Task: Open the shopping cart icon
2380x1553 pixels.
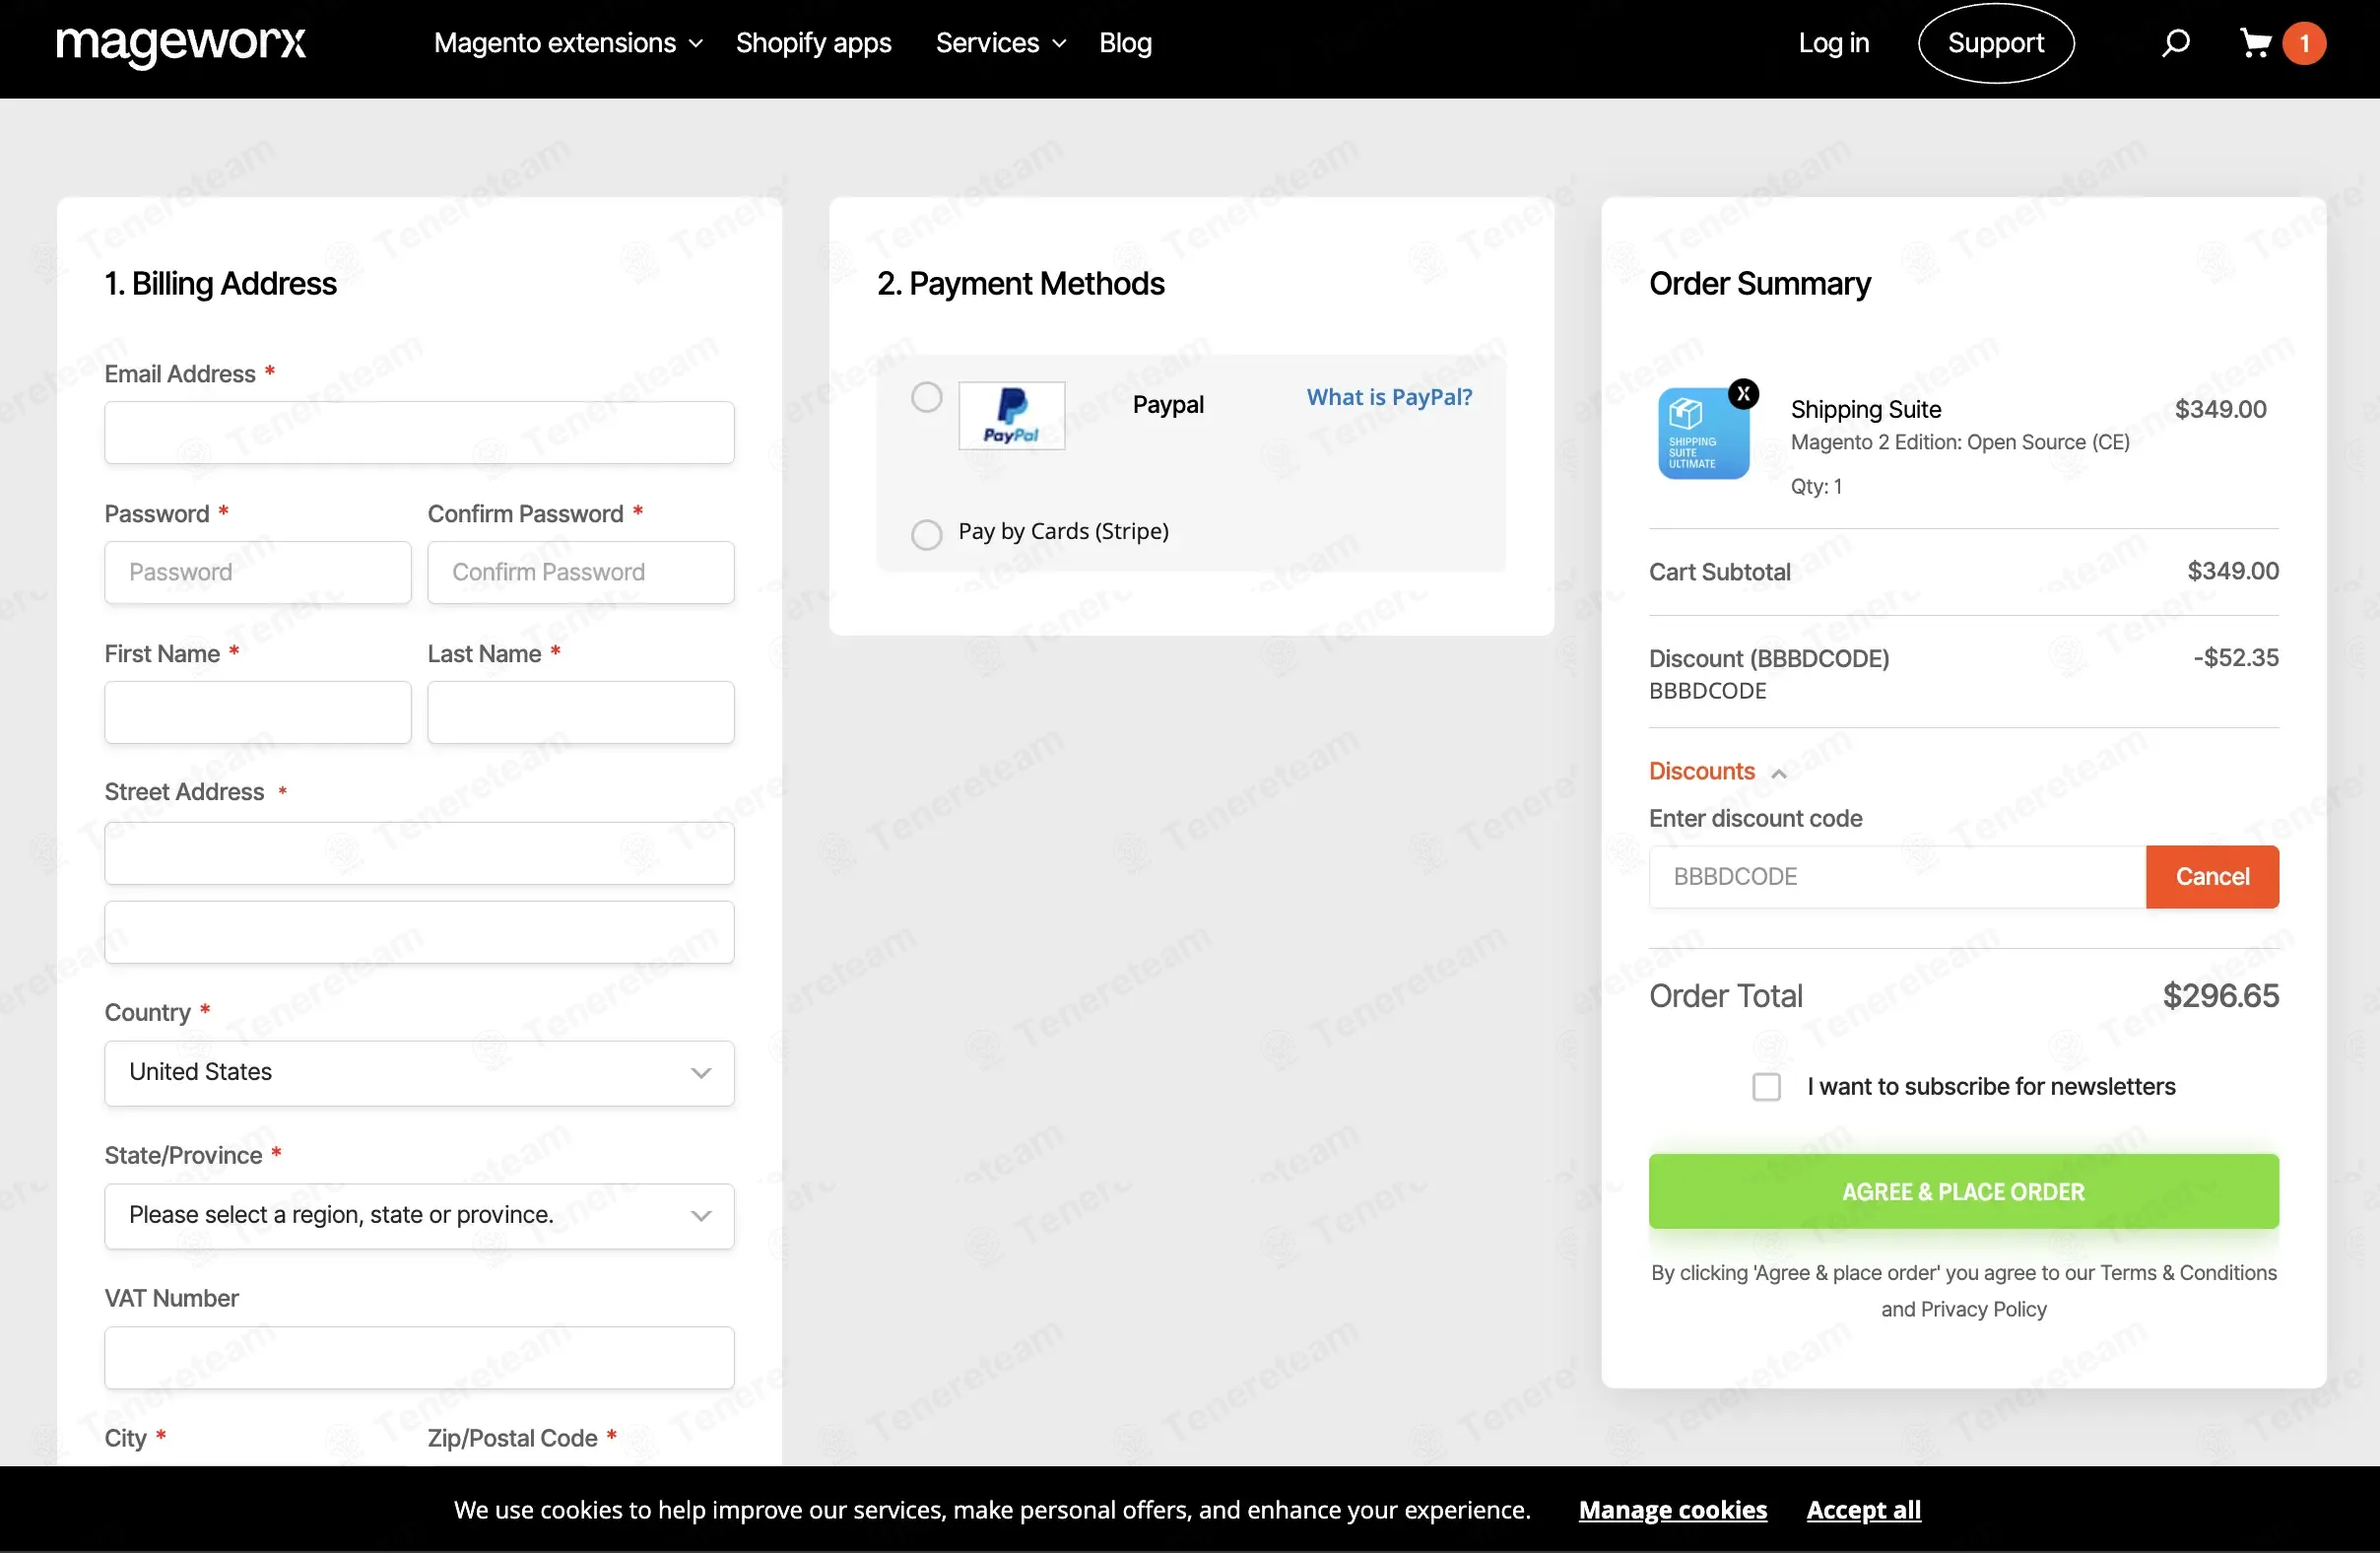Action: tap(2255, 43)
